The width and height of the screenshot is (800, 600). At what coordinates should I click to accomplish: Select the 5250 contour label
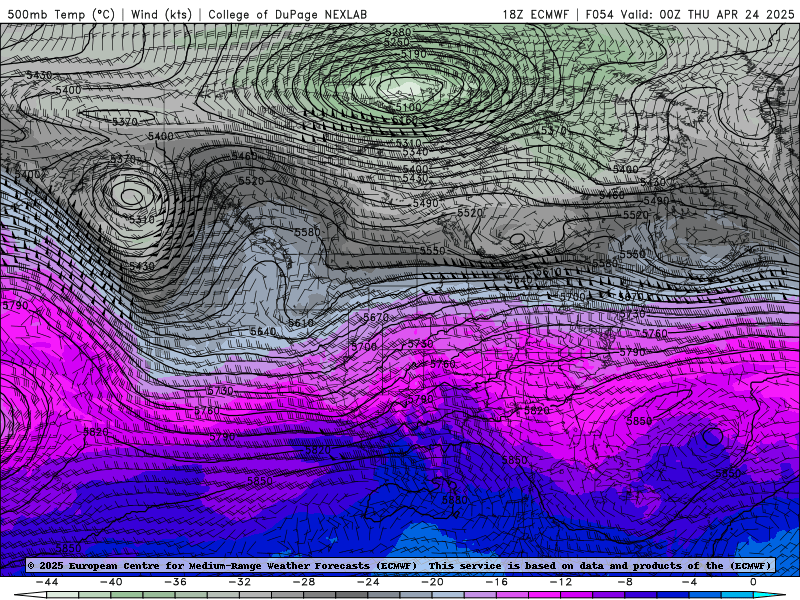[x=396, y=42]
